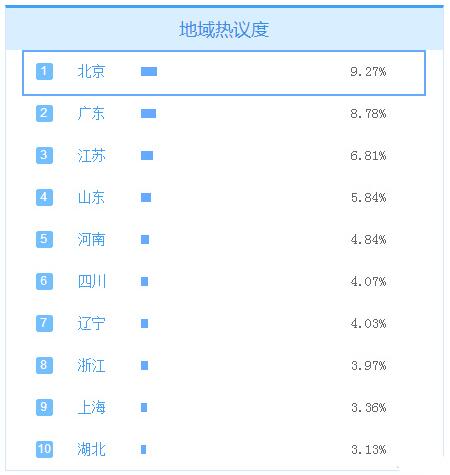450x475 pixels.
Task: Select the 广东 region name
Action: click(91, 113)
